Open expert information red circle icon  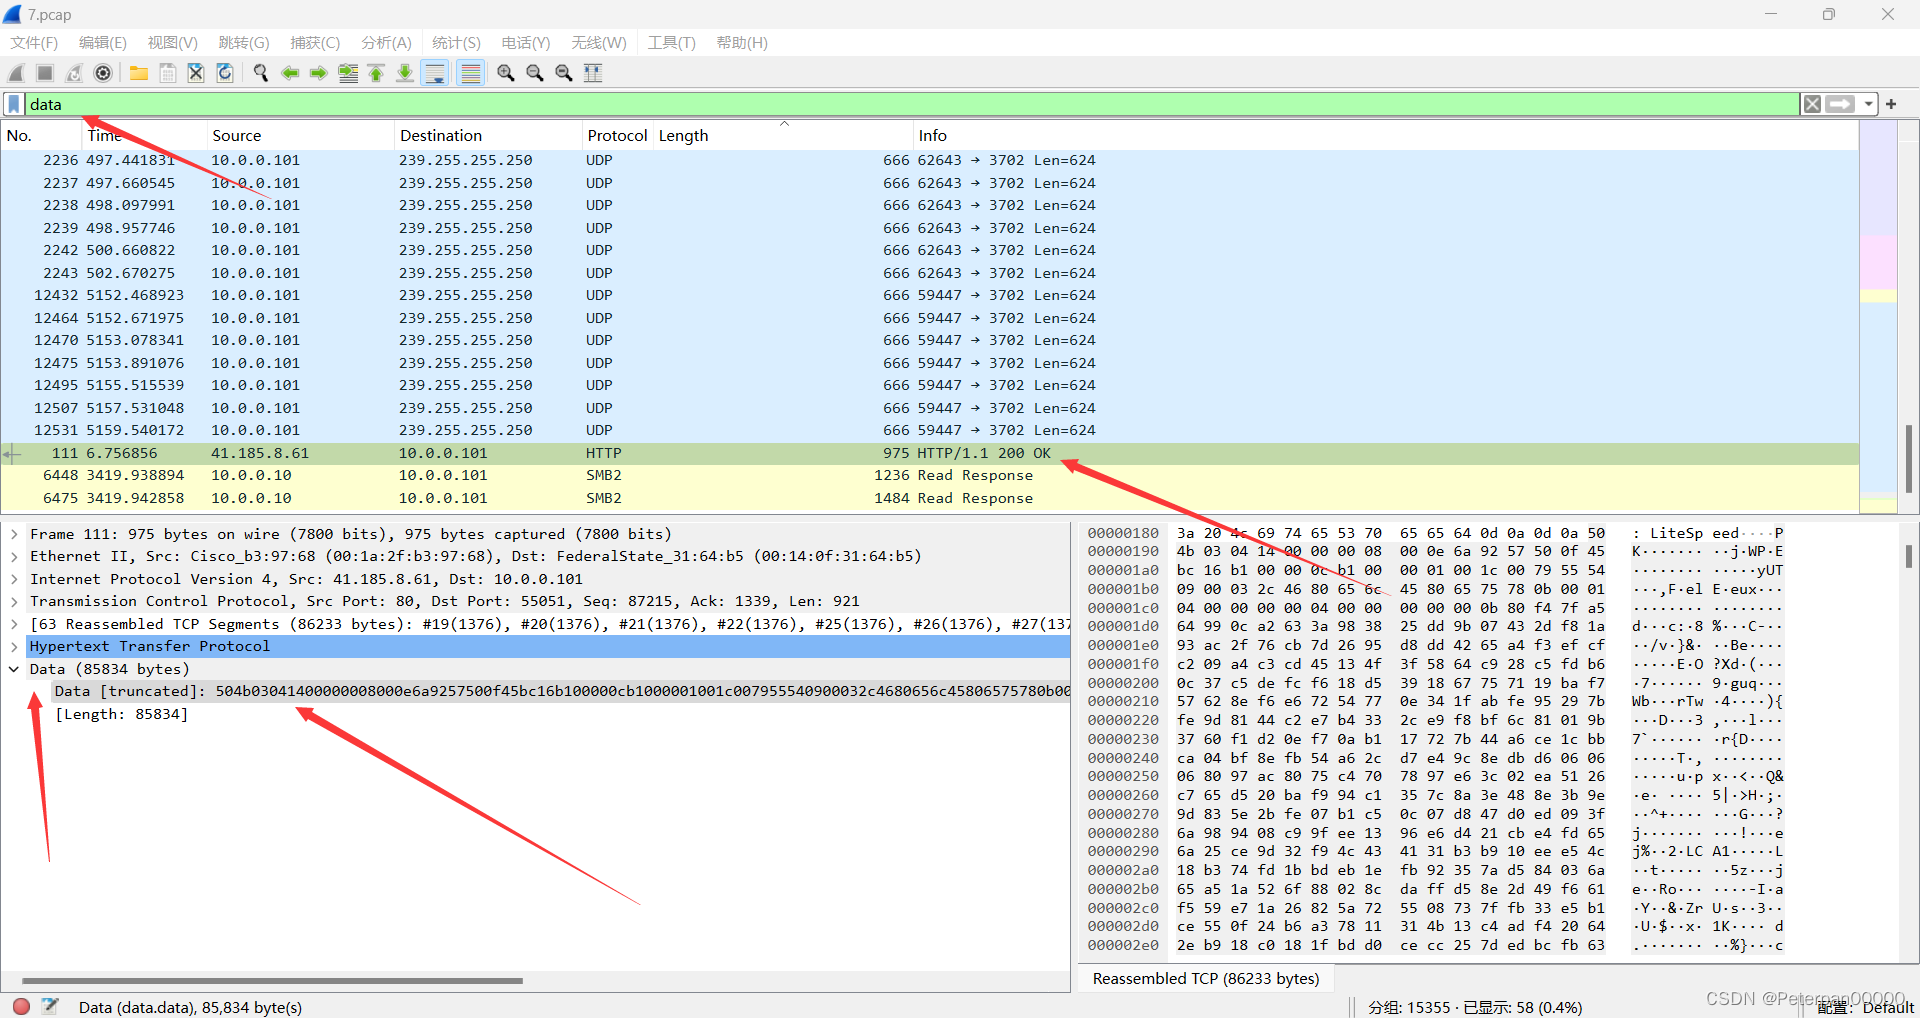point(21,1006)
